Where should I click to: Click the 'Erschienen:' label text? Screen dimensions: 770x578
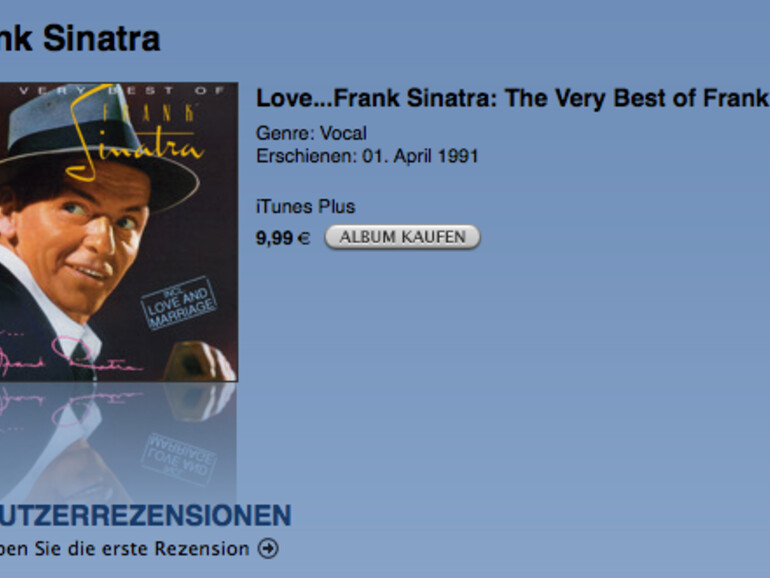(307, 156)
